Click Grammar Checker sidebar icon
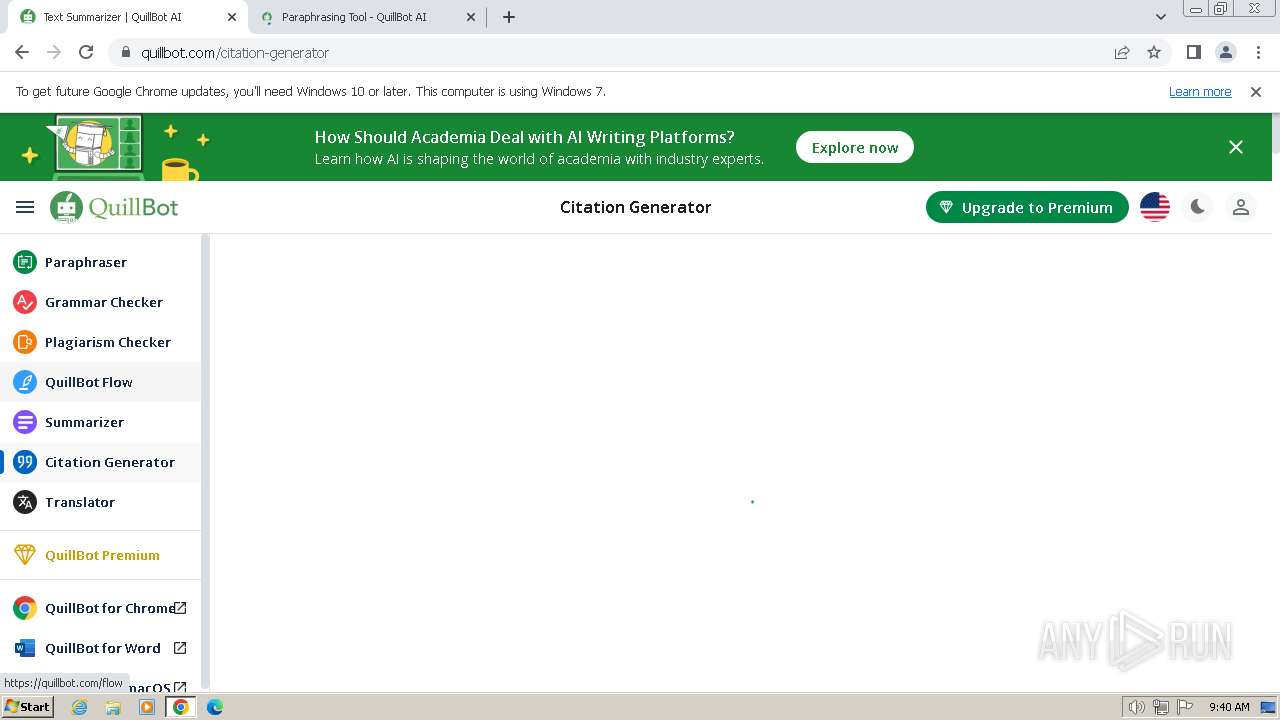Image resolution: width=1280 pixels, height=720 pixels. (25, 302)
